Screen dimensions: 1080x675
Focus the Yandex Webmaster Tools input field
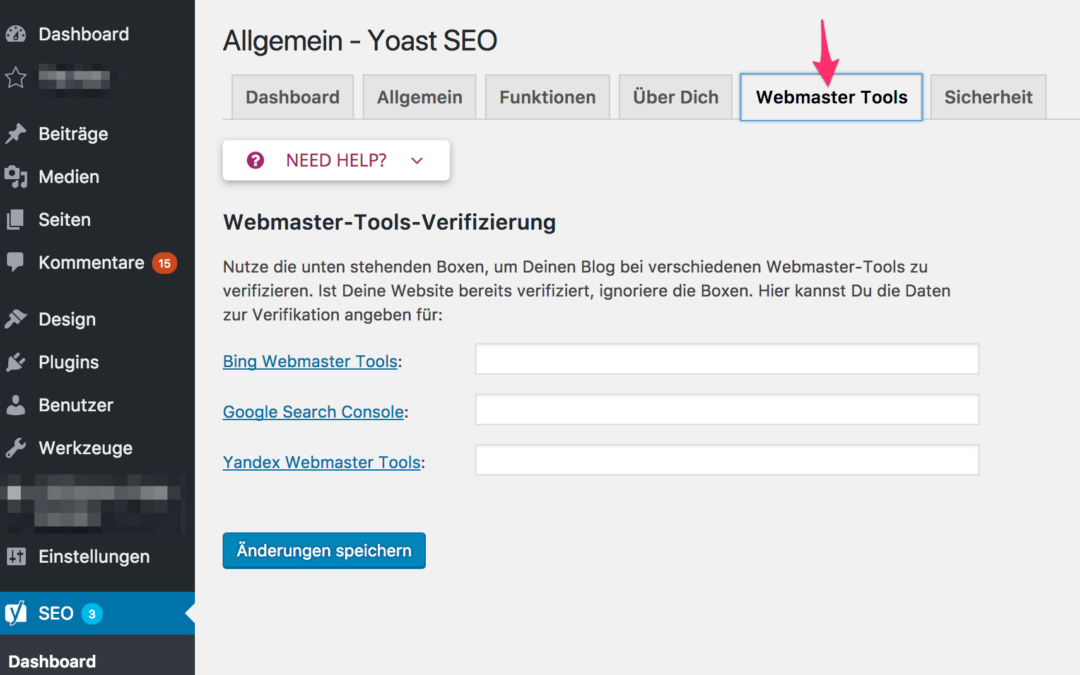[726, 461]
